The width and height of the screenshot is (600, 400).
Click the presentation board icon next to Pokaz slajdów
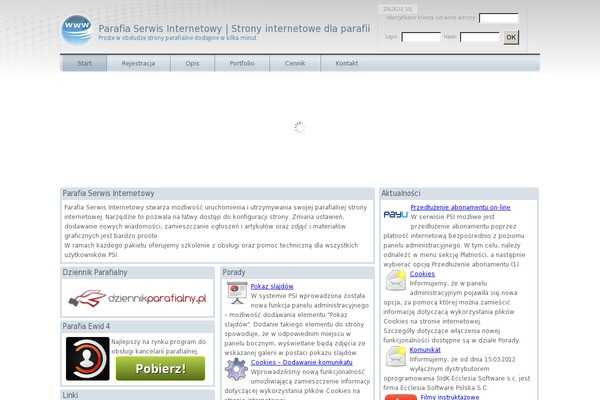[x=237, y=293]
